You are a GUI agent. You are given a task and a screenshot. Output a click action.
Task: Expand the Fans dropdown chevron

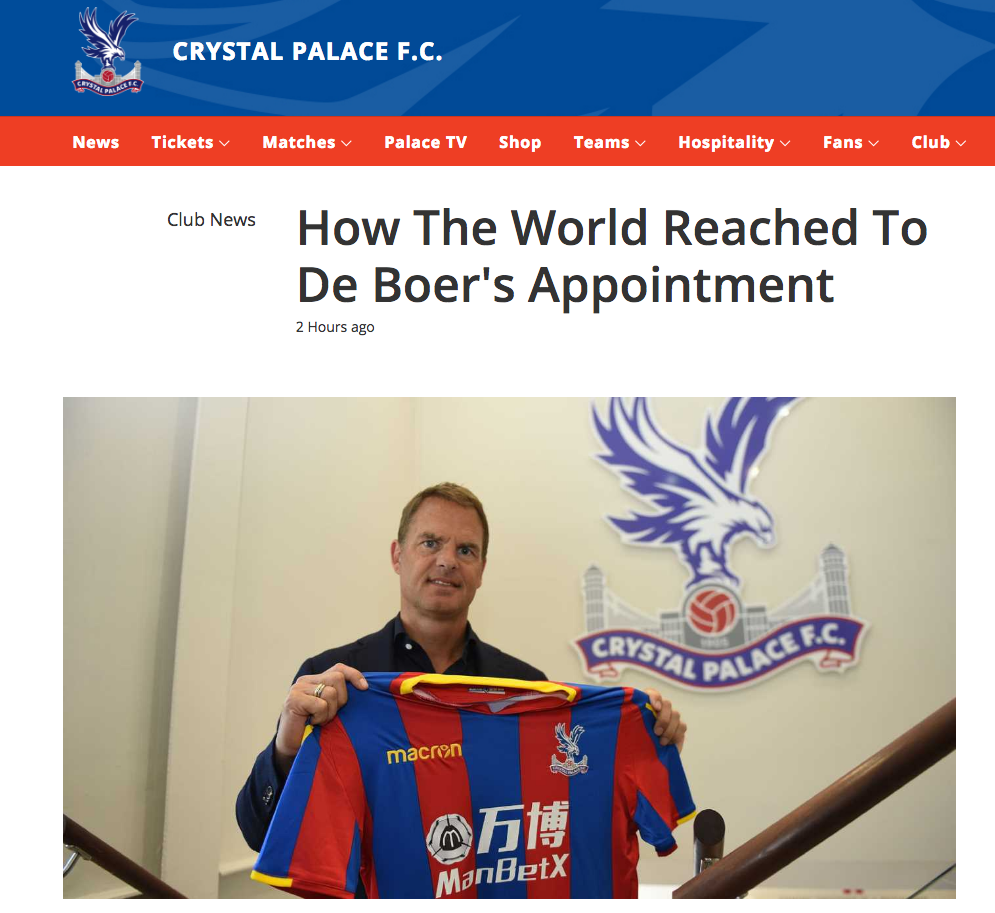[874, 143]
